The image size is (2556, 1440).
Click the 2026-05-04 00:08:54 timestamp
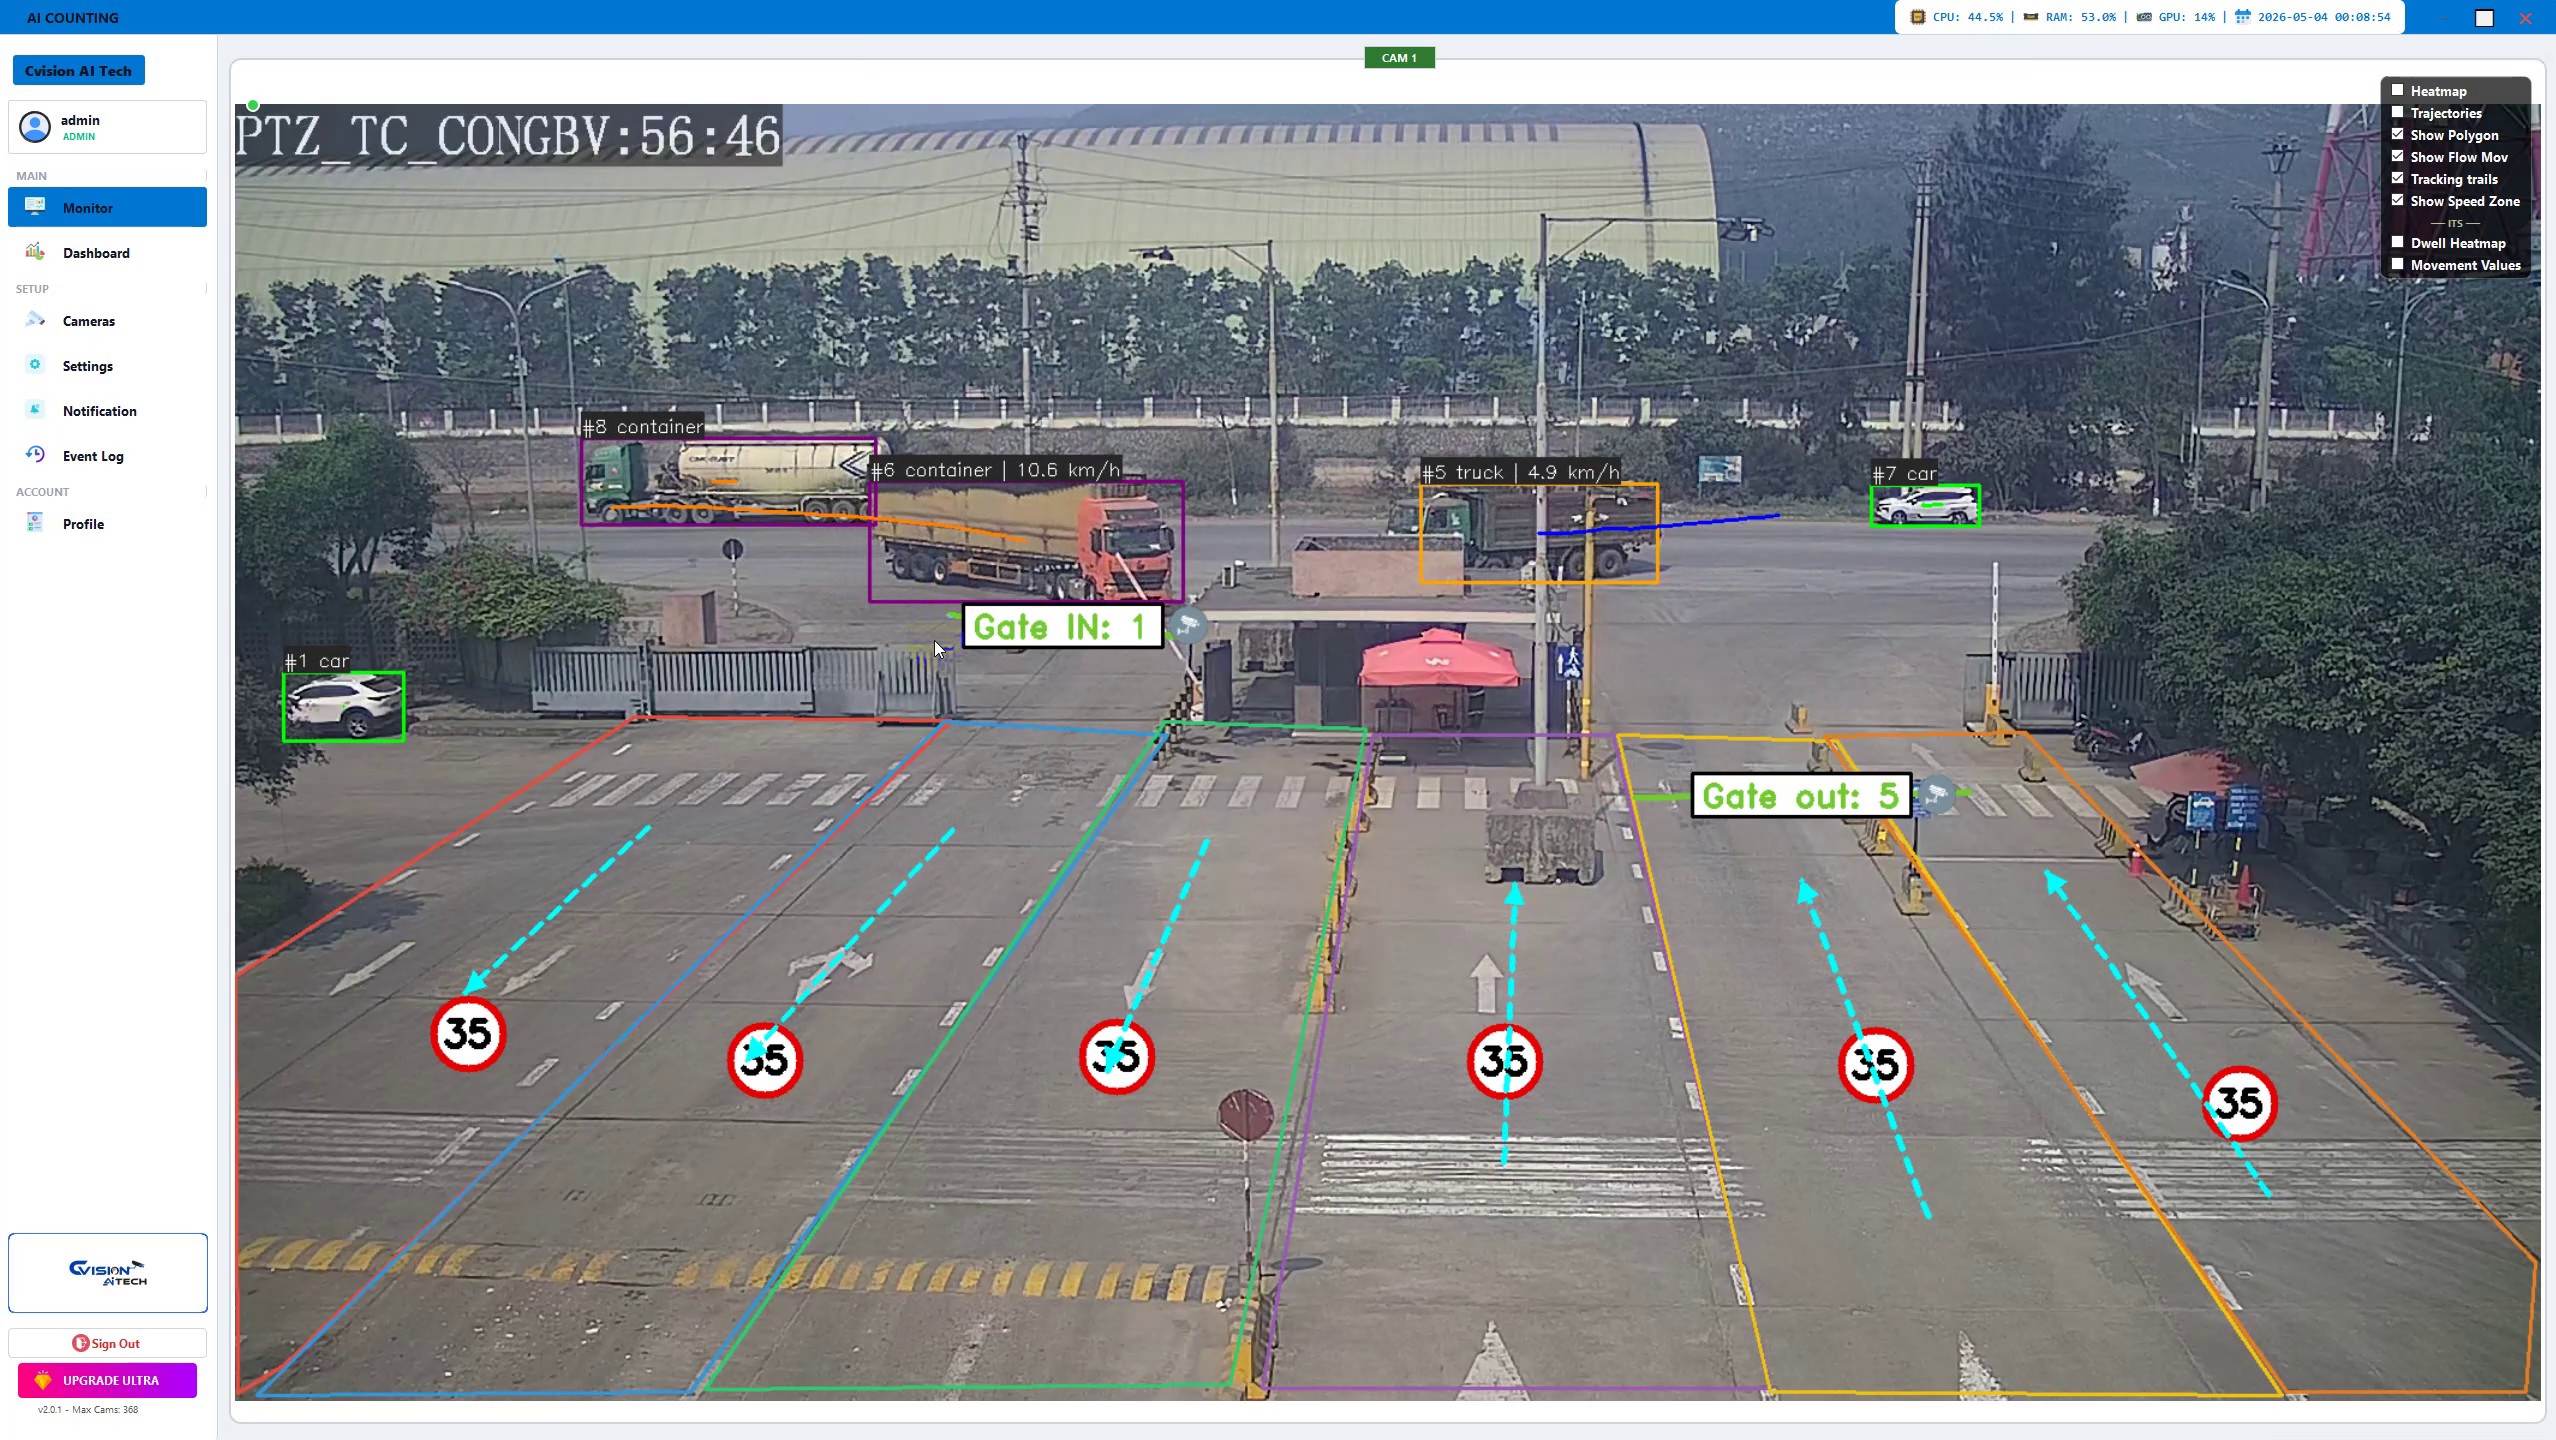point(2324,17)
